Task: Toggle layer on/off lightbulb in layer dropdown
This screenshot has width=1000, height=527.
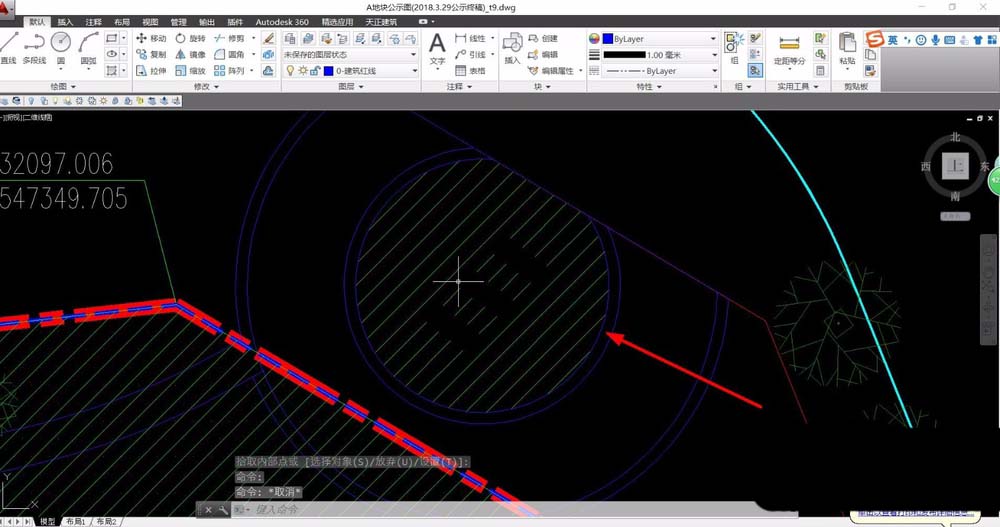Action: (x=290, y=71)
